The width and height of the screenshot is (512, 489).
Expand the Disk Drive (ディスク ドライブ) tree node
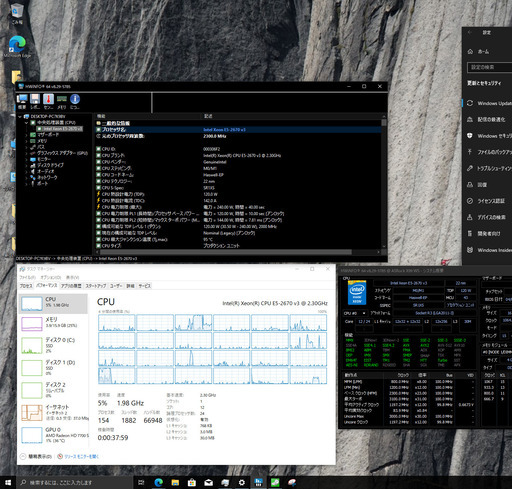click(x=26, y=165)
